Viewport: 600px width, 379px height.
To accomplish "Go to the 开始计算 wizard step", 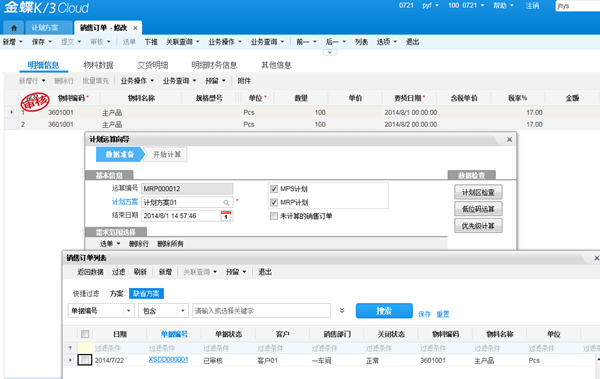I will (167, 154).
